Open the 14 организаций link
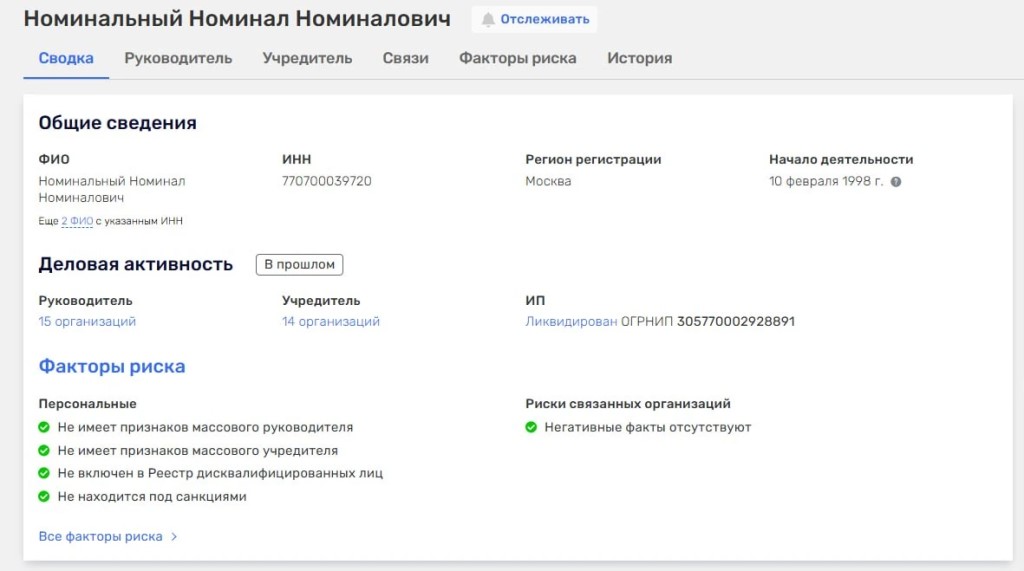The height and width of the screenshot is (571, 1024). point(331,322)
